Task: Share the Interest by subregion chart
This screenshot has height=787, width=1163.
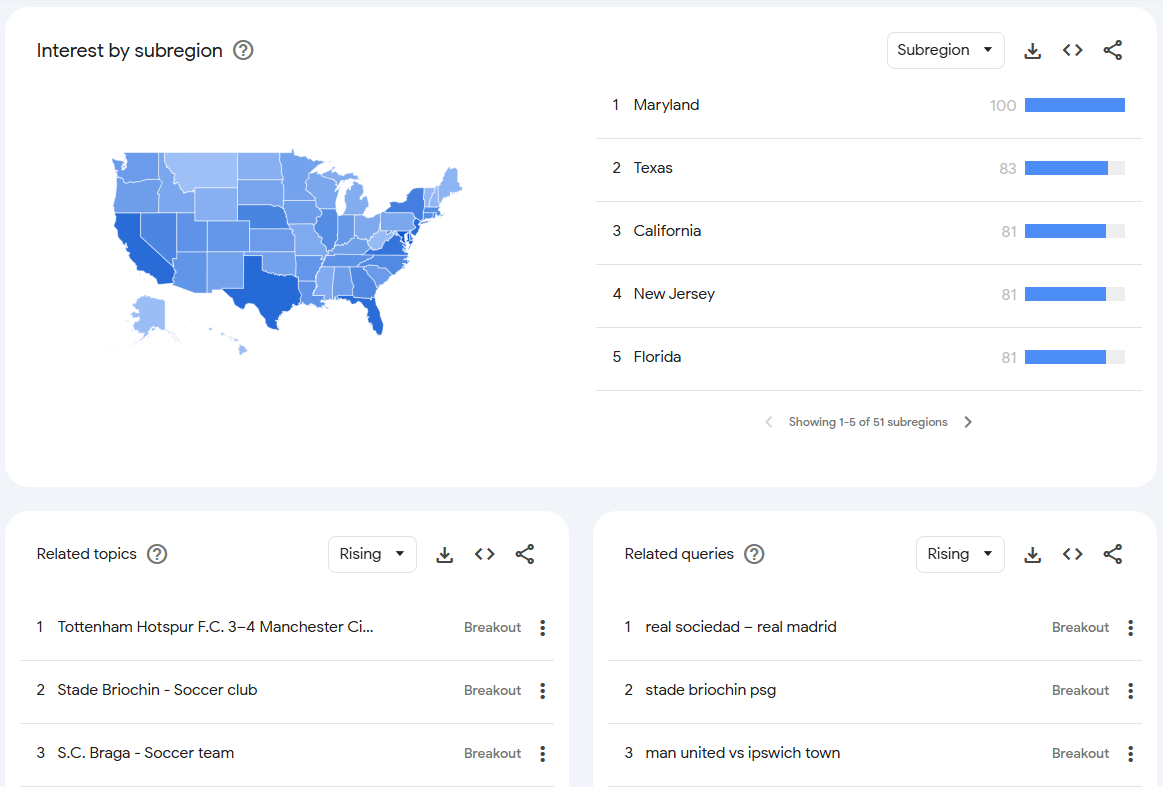Action: point(1112,50)
